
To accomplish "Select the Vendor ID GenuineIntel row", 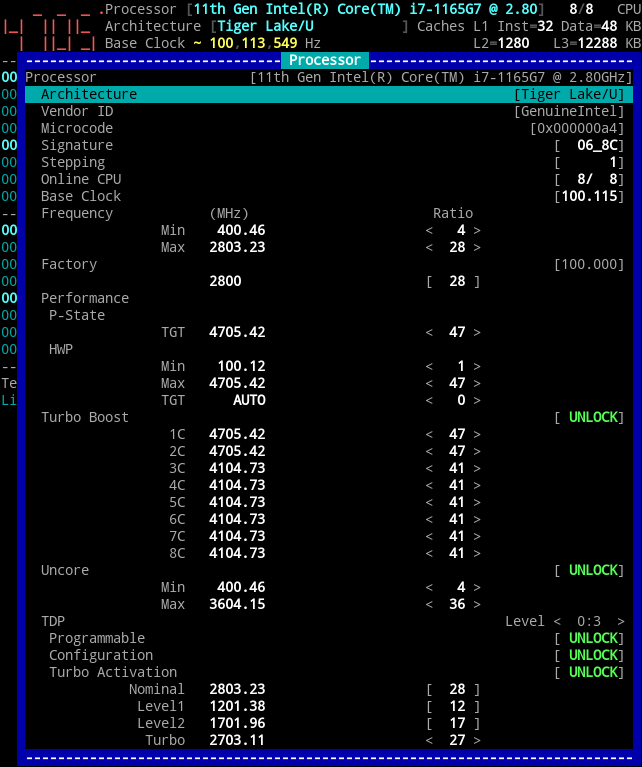I will pos(329,111).
